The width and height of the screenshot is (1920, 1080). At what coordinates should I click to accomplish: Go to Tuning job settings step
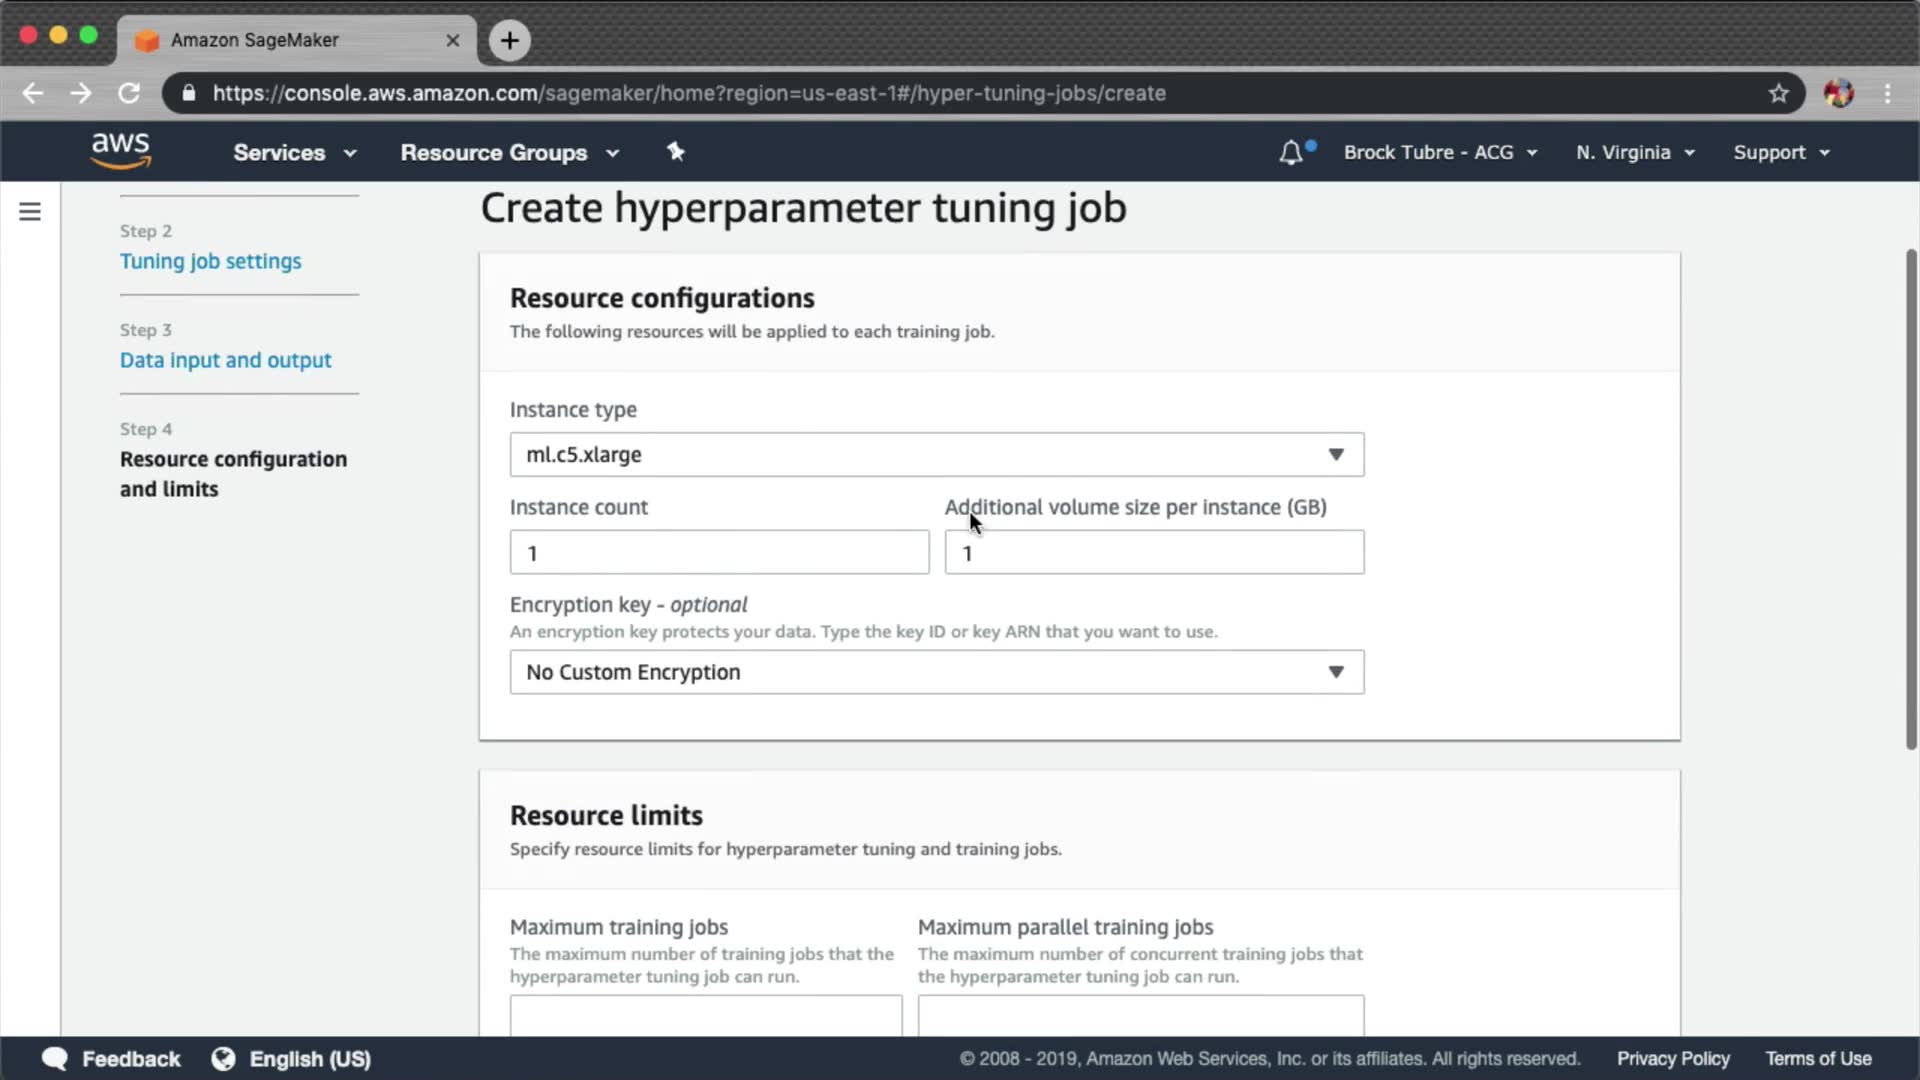[210, 261]
